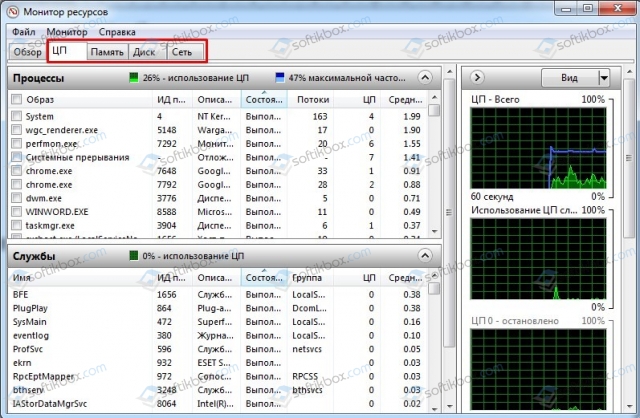This screenshot has width=640, height=418.
Task: Check the taskmgr.exe checkbox
Action: pyautogui.click(x=16, y=225)
